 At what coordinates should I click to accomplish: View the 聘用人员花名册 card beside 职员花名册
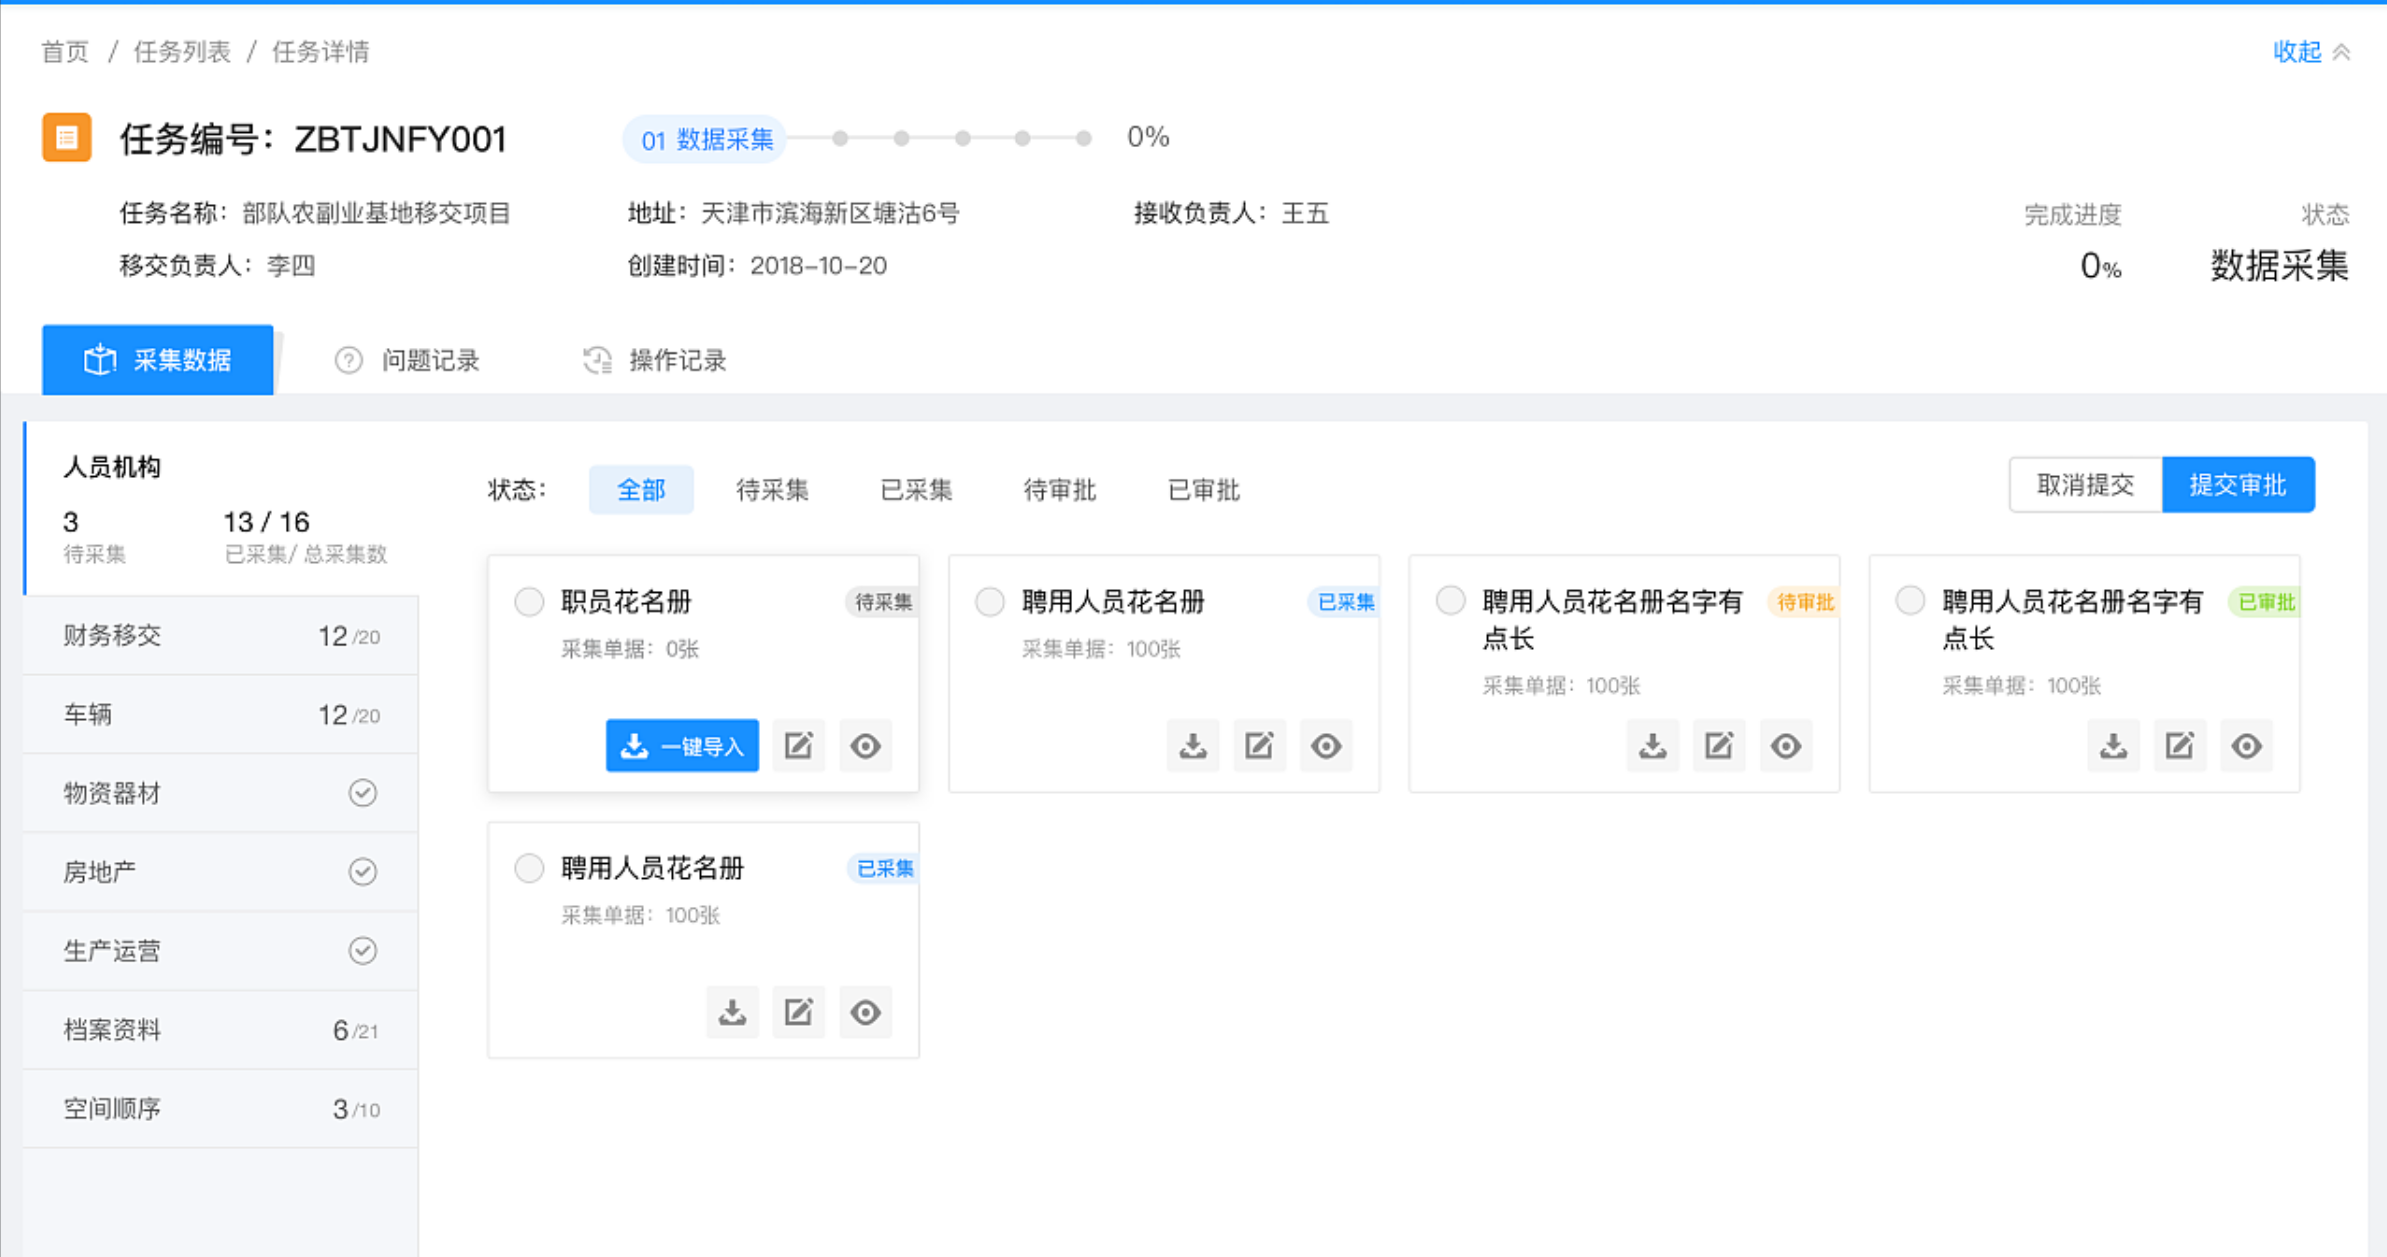[1326, 746]
